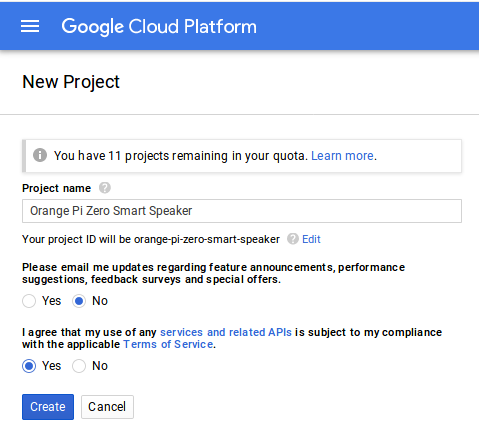Click the orange-pi-zero-smart-speaker project ID text

(207, 239)
